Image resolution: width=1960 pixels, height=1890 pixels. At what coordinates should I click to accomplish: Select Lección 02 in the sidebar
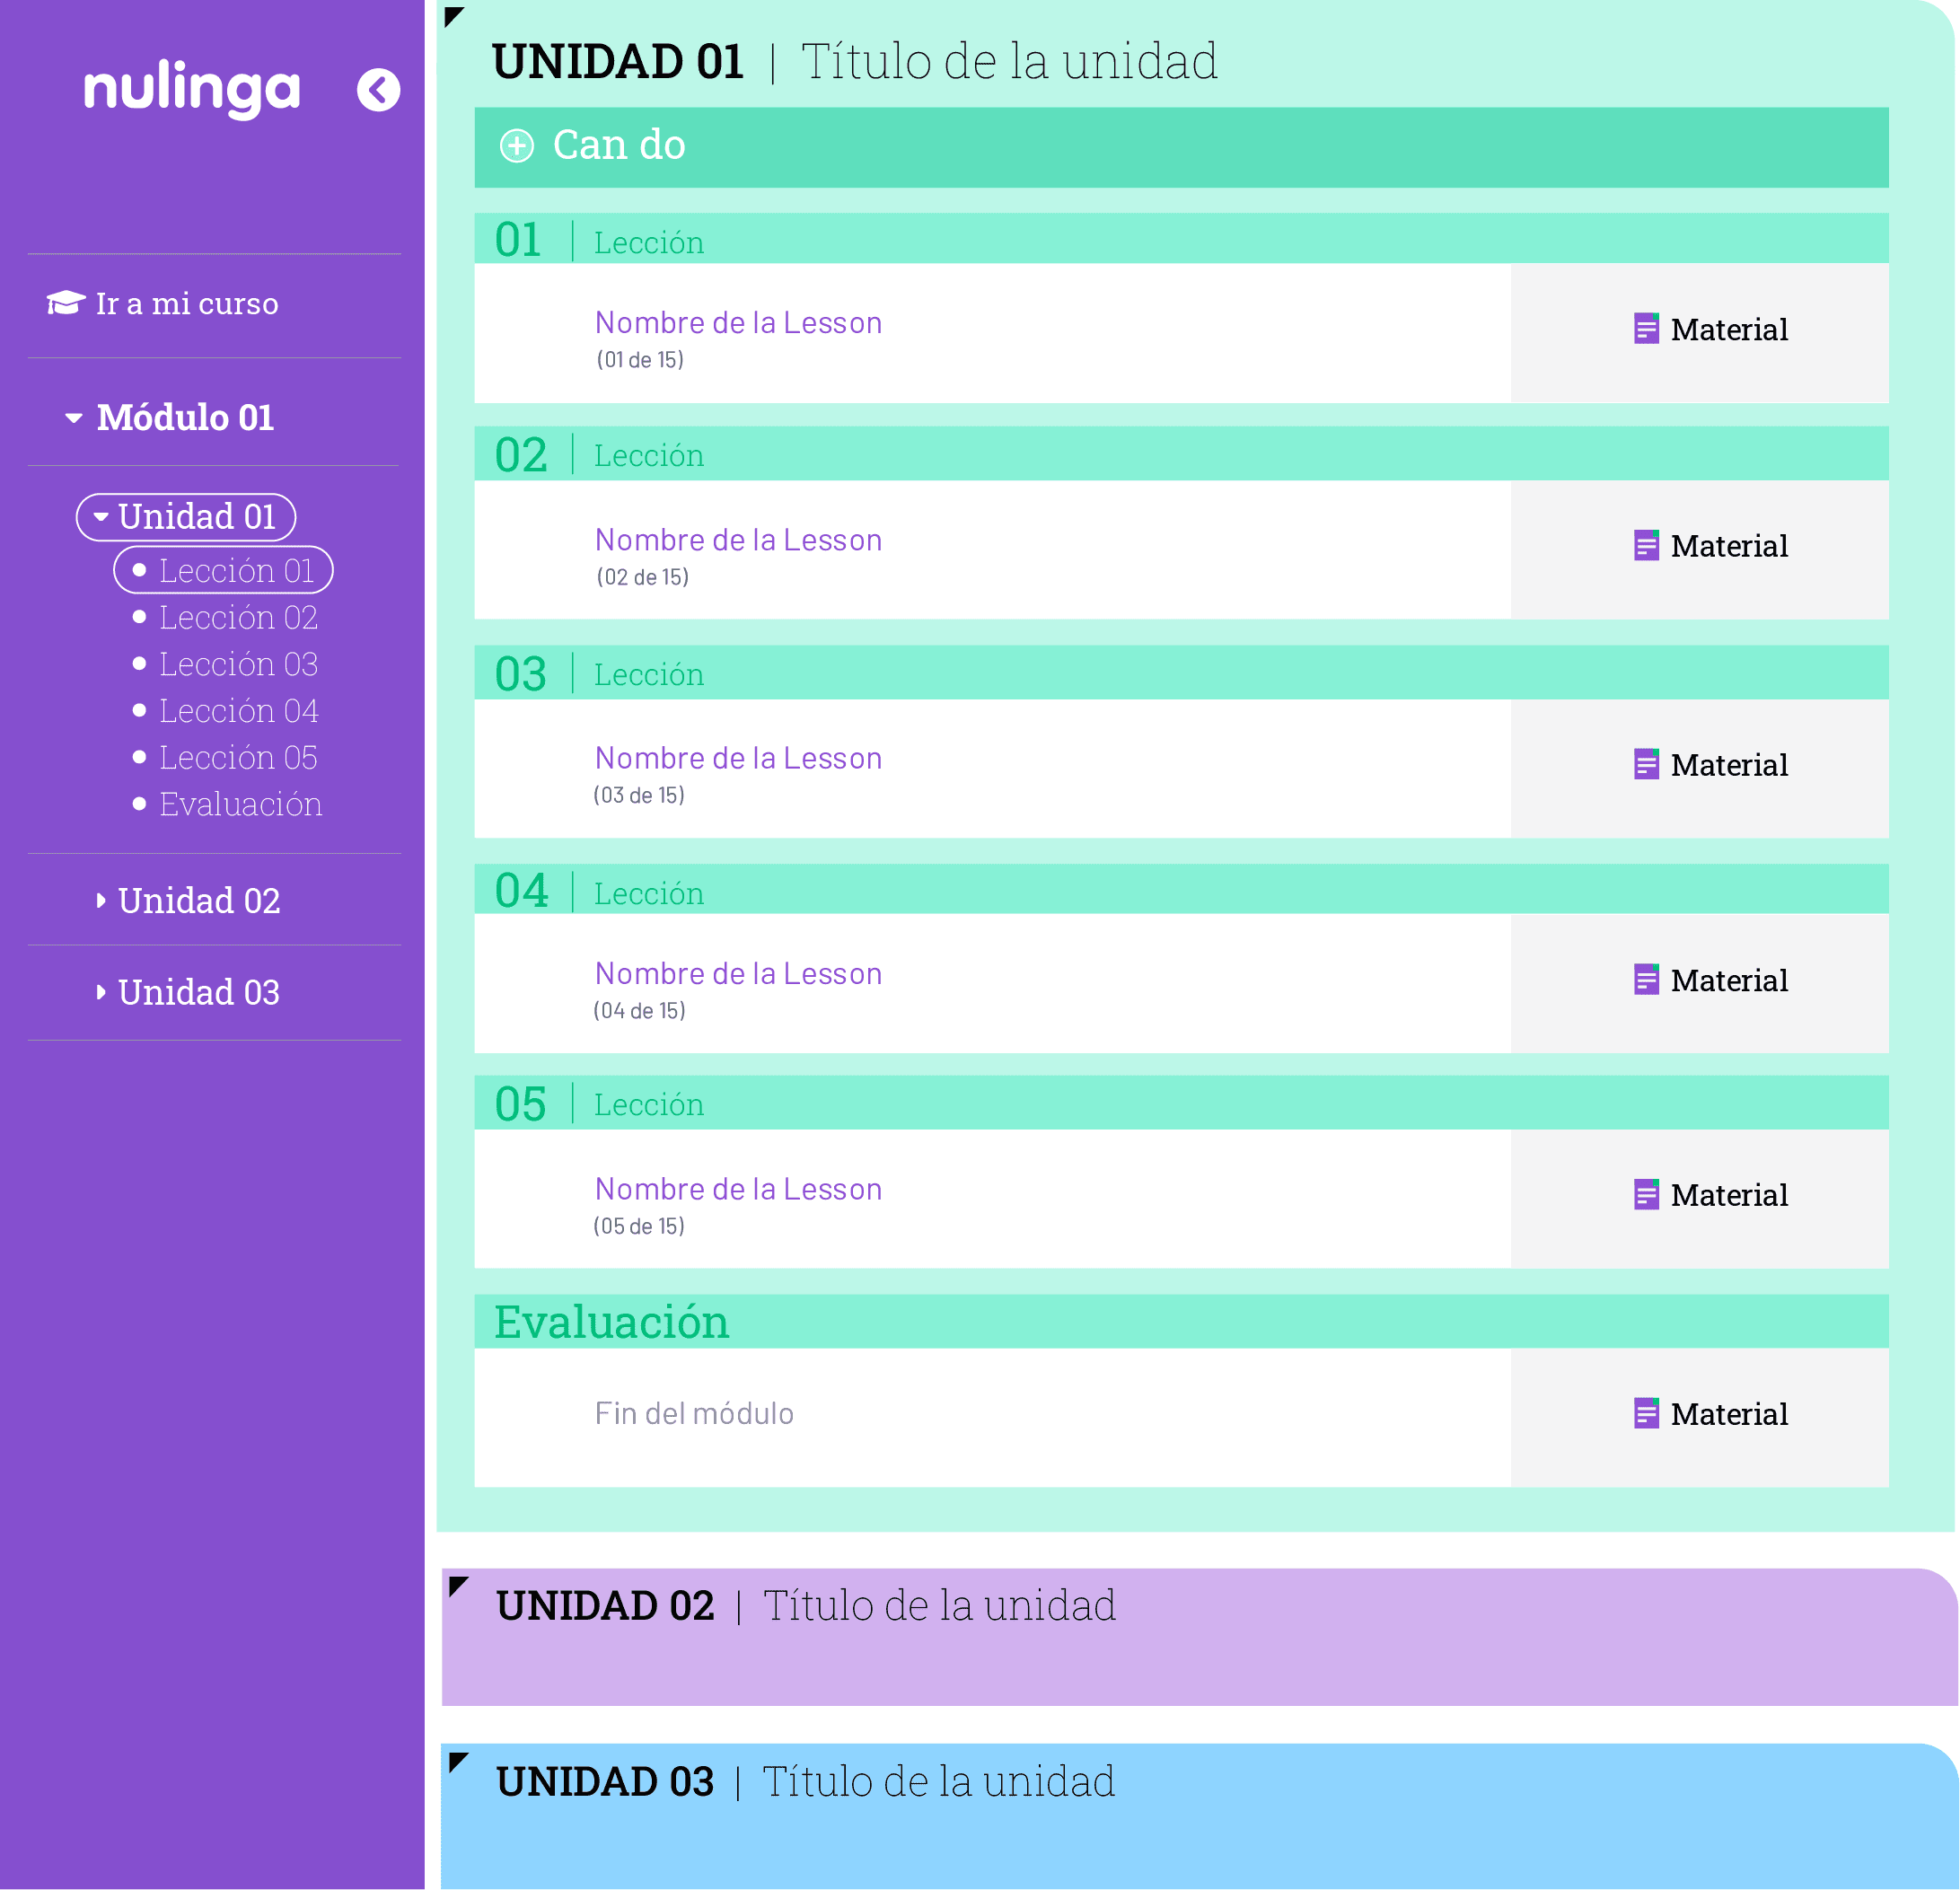(x=226, y=618)
